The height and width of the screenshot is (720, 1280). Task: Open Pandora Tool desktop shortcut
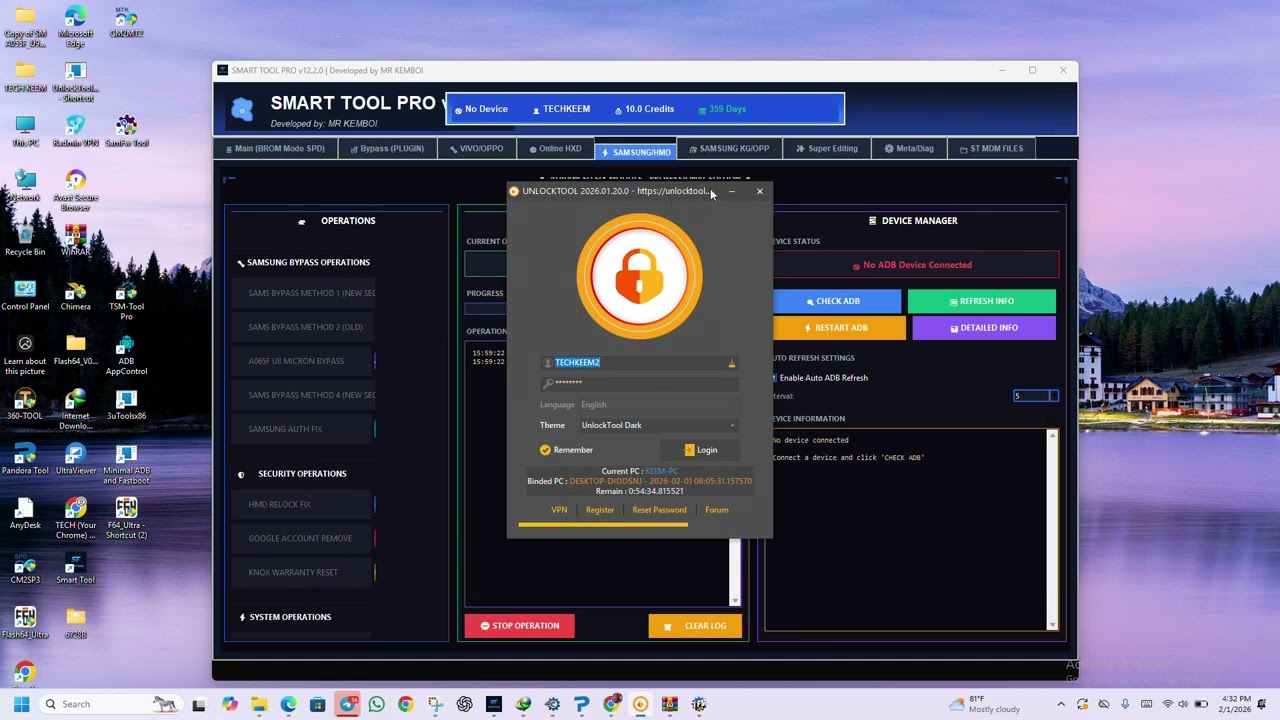point(25,460)
